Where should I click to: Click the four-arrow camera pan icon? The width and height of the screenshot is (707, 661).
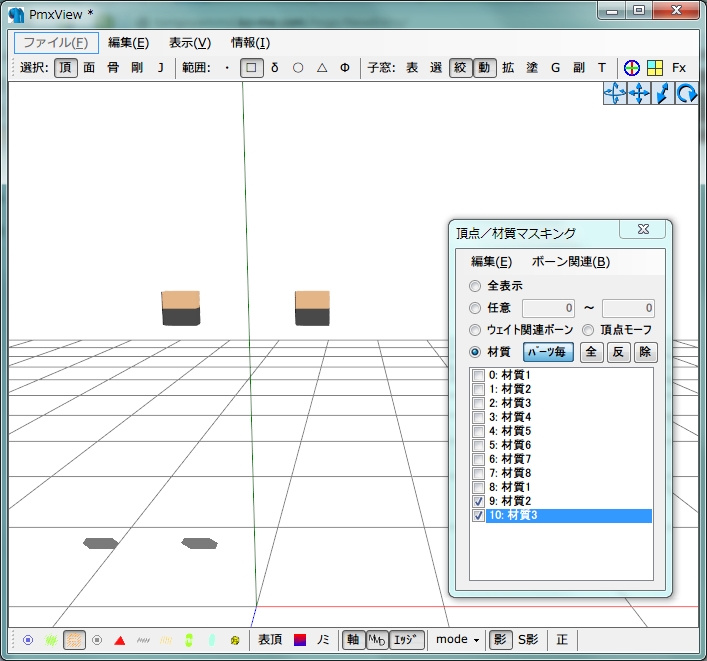[639, 94]
